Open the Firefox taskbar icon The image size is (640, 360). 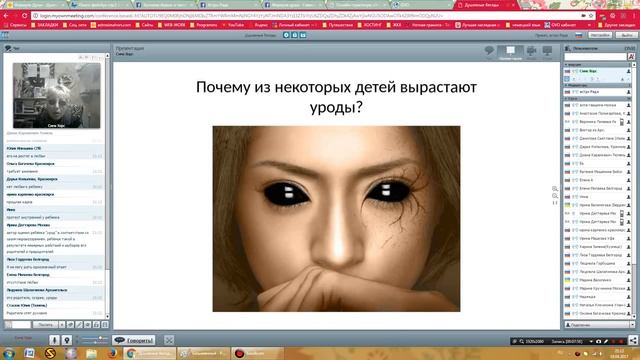click(x=112, y=353)
